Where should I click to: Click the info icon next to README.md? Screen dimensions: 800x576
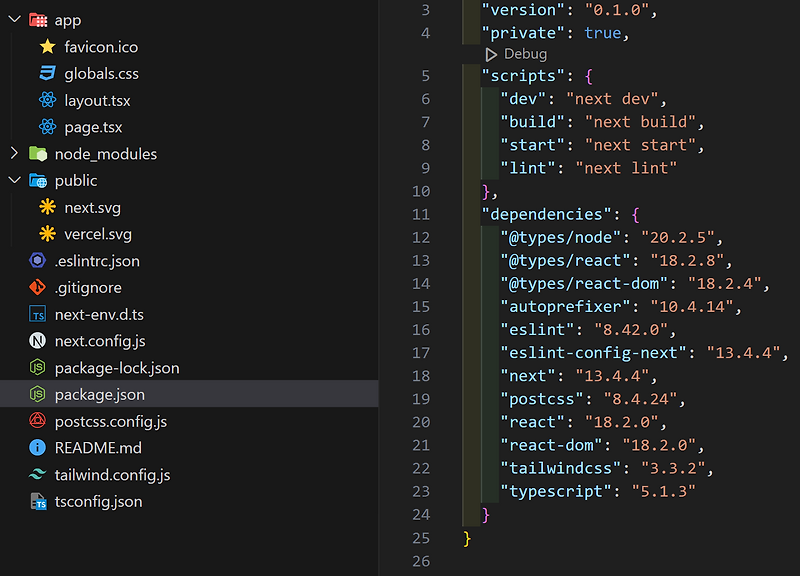pos(37,447)
